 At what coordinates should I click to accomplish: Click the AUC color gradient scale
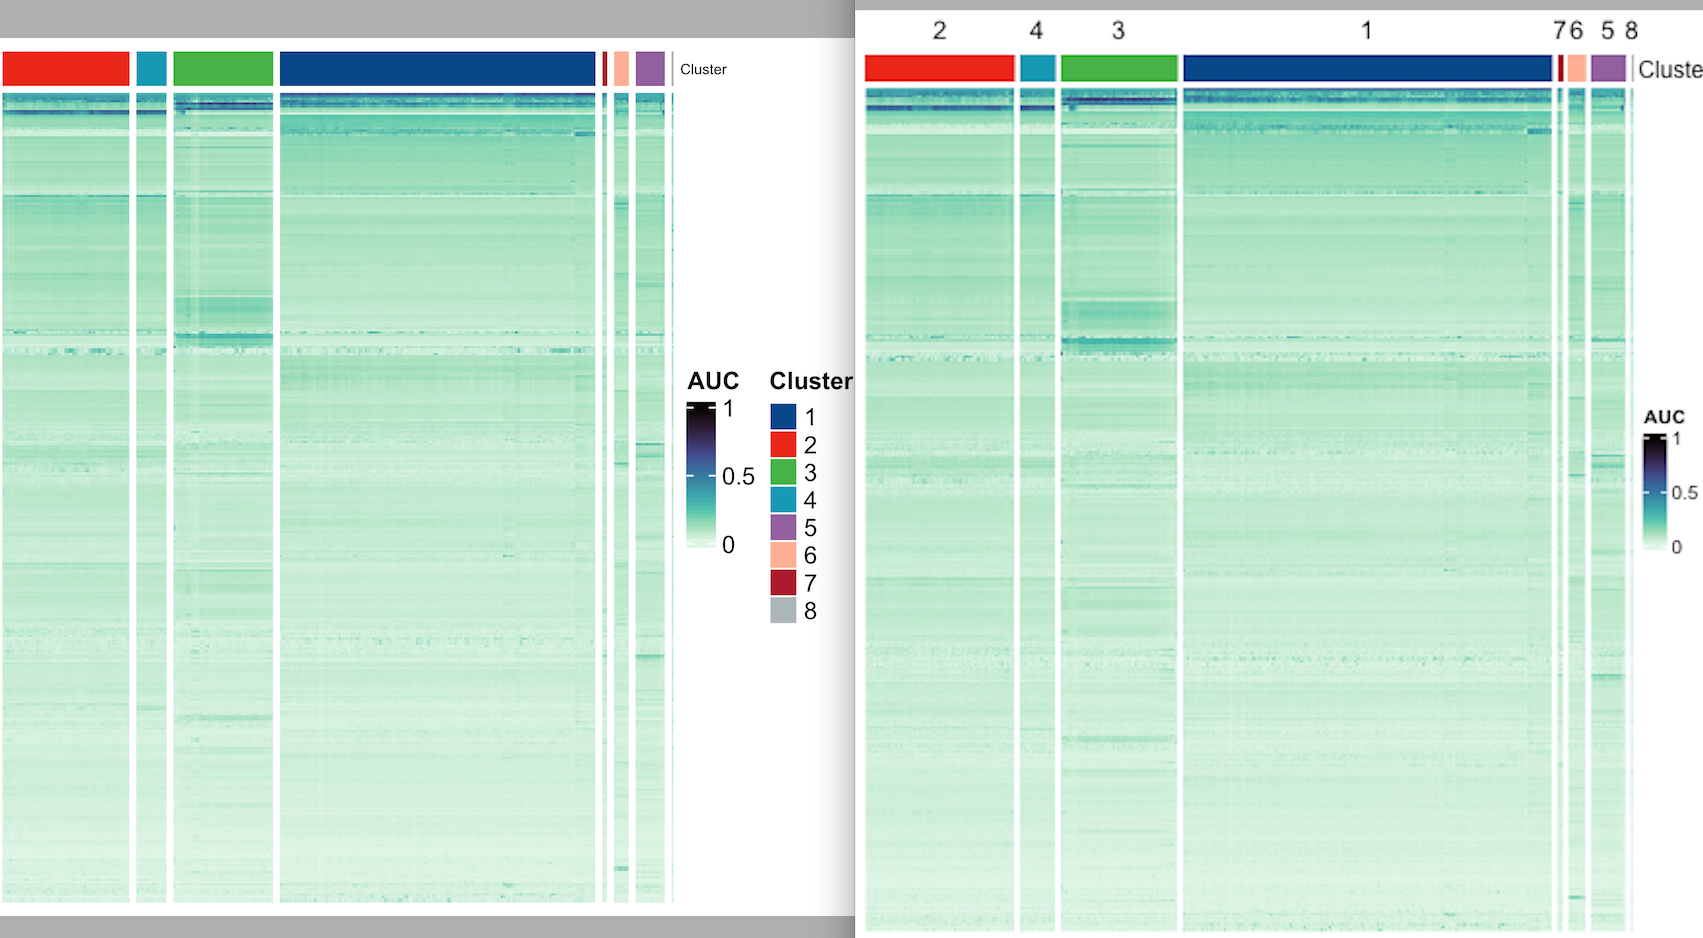[700, 475]
